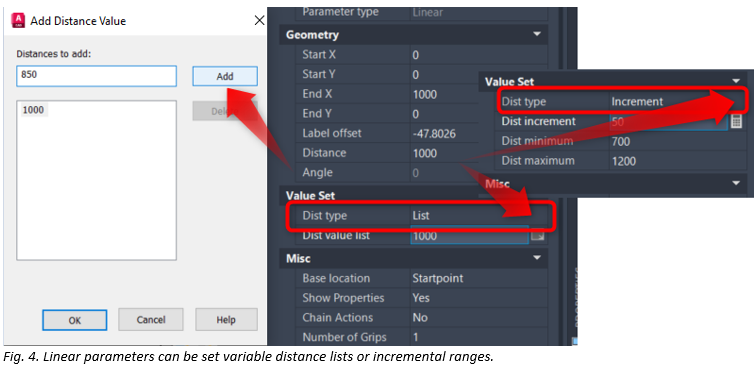
Task: Collapse the Misc section in the overlay panel
Action: point(736,184)
